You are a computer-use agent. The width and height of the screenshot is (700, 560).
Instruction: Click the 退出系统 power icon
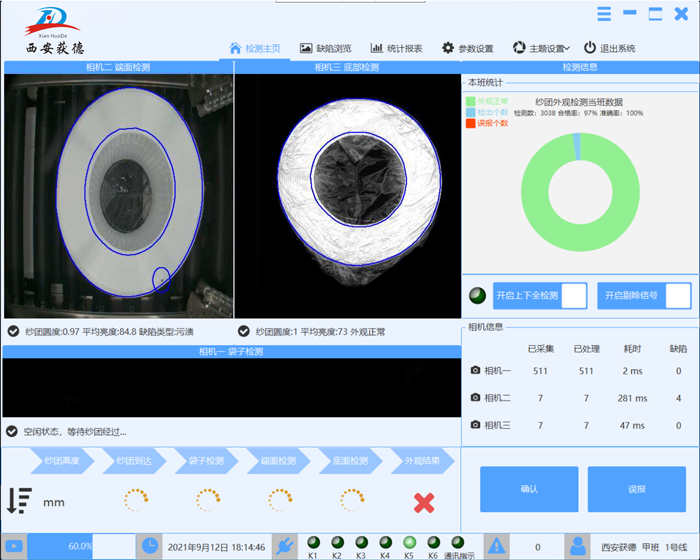[x=590, y=47]
